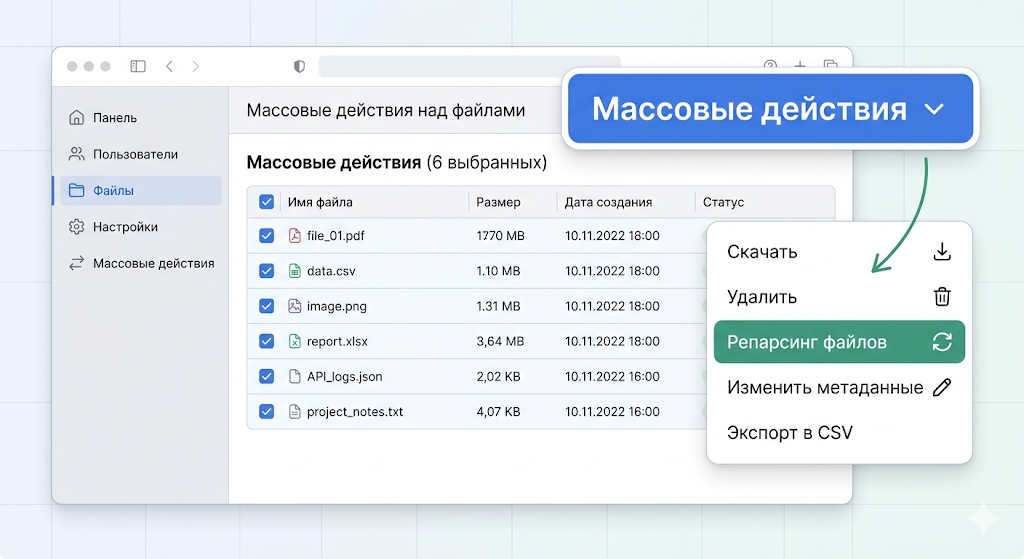Viewport: 1024px width, 559px height.
Task: Click the file name project_notes.txt
Action: point(355,411)
